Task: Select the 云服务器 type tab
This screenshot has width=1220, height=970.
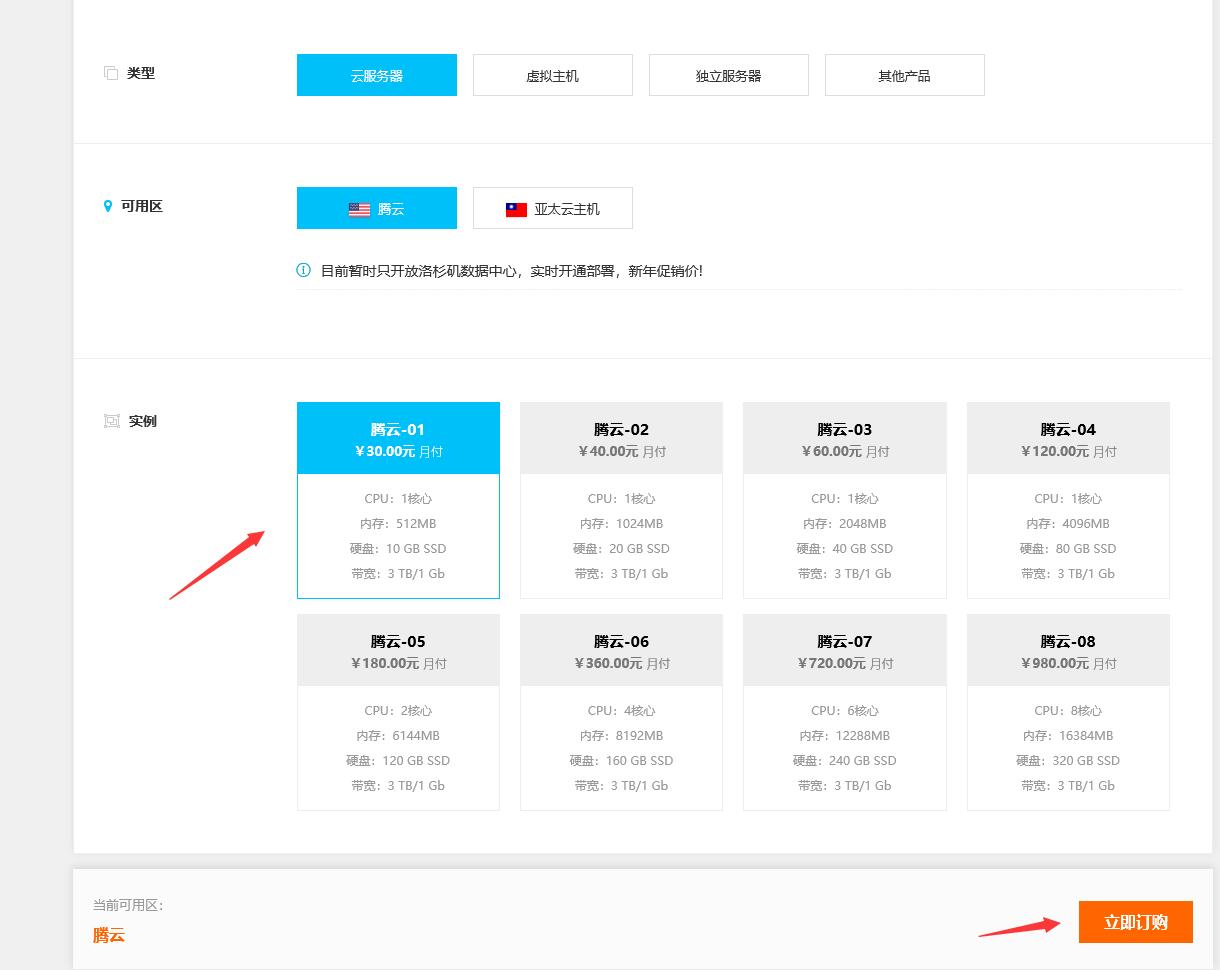Action: (x=376, y=76)
